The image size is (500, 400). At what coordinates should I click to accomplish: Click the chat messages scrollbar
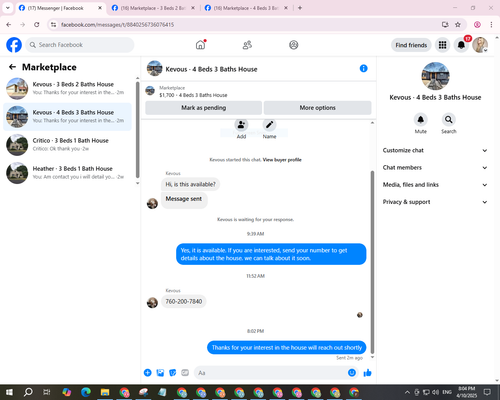372,262
